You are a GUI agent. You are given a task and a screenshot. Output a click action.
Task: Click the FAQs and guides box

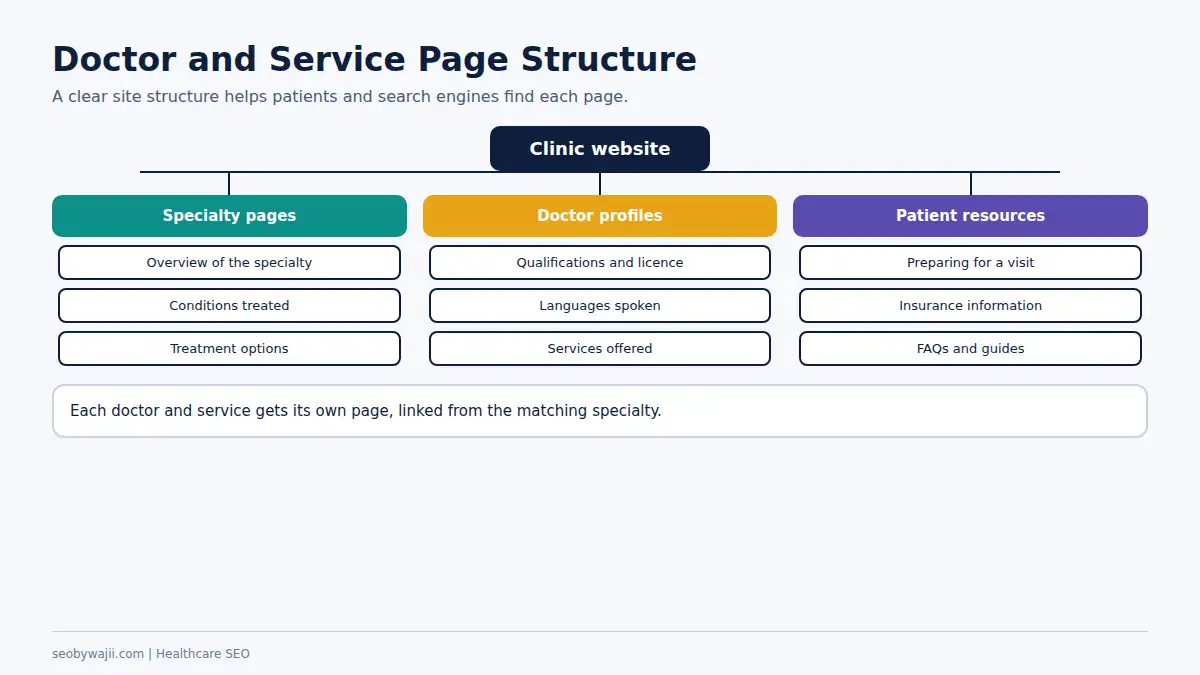pos(970,348)
